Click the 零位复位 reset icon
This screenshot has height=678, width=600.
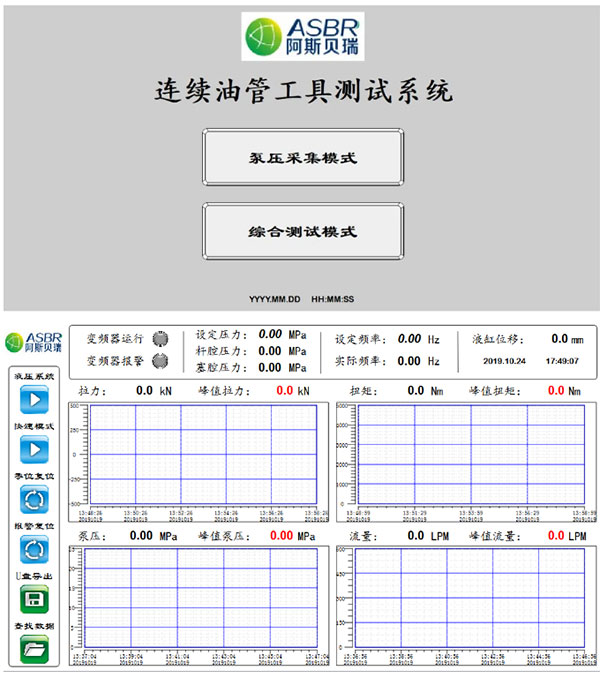point(33,498)
